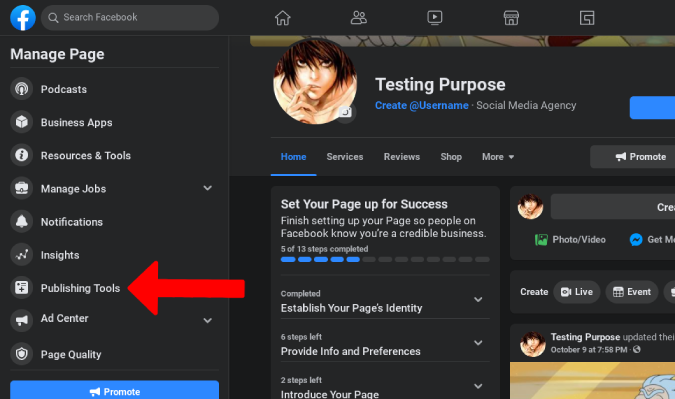Open the Watch video icon
Image resolution: width=675 pixels, height=399 pixels.
(x=435, y=18)
